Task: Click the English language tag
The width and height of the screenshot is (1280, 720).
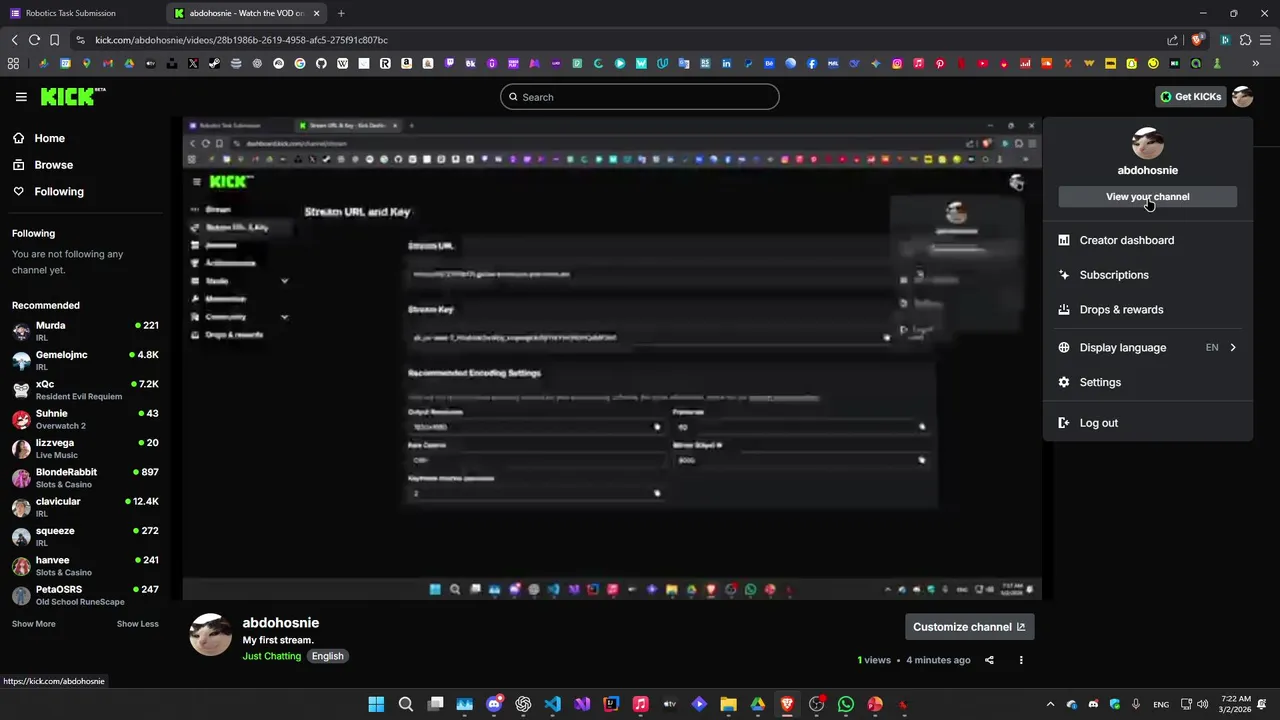Action: pyautogui.click(x=327, y=656)
